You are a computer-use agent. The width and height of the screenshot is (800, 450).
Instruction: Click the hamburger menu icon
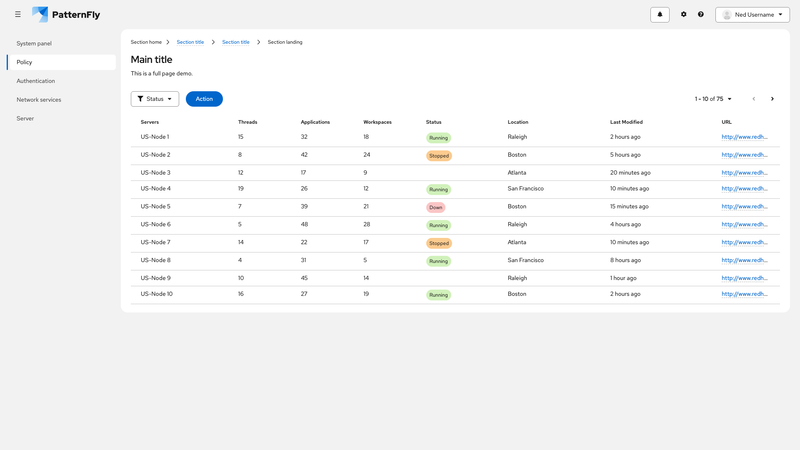18,15
